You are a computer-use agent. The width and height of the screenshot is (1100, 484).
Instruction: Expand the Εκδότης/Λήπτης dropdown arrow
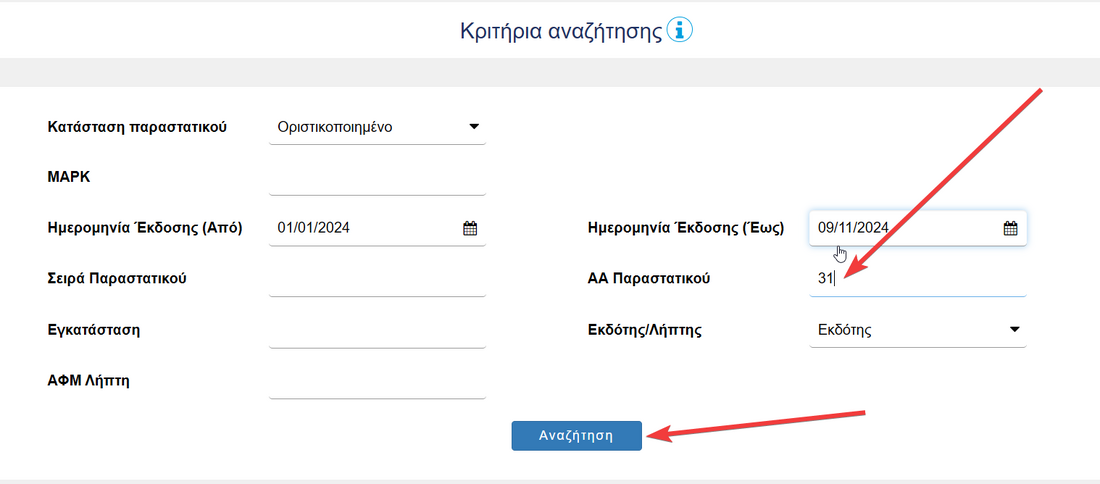click(1014, 329)
